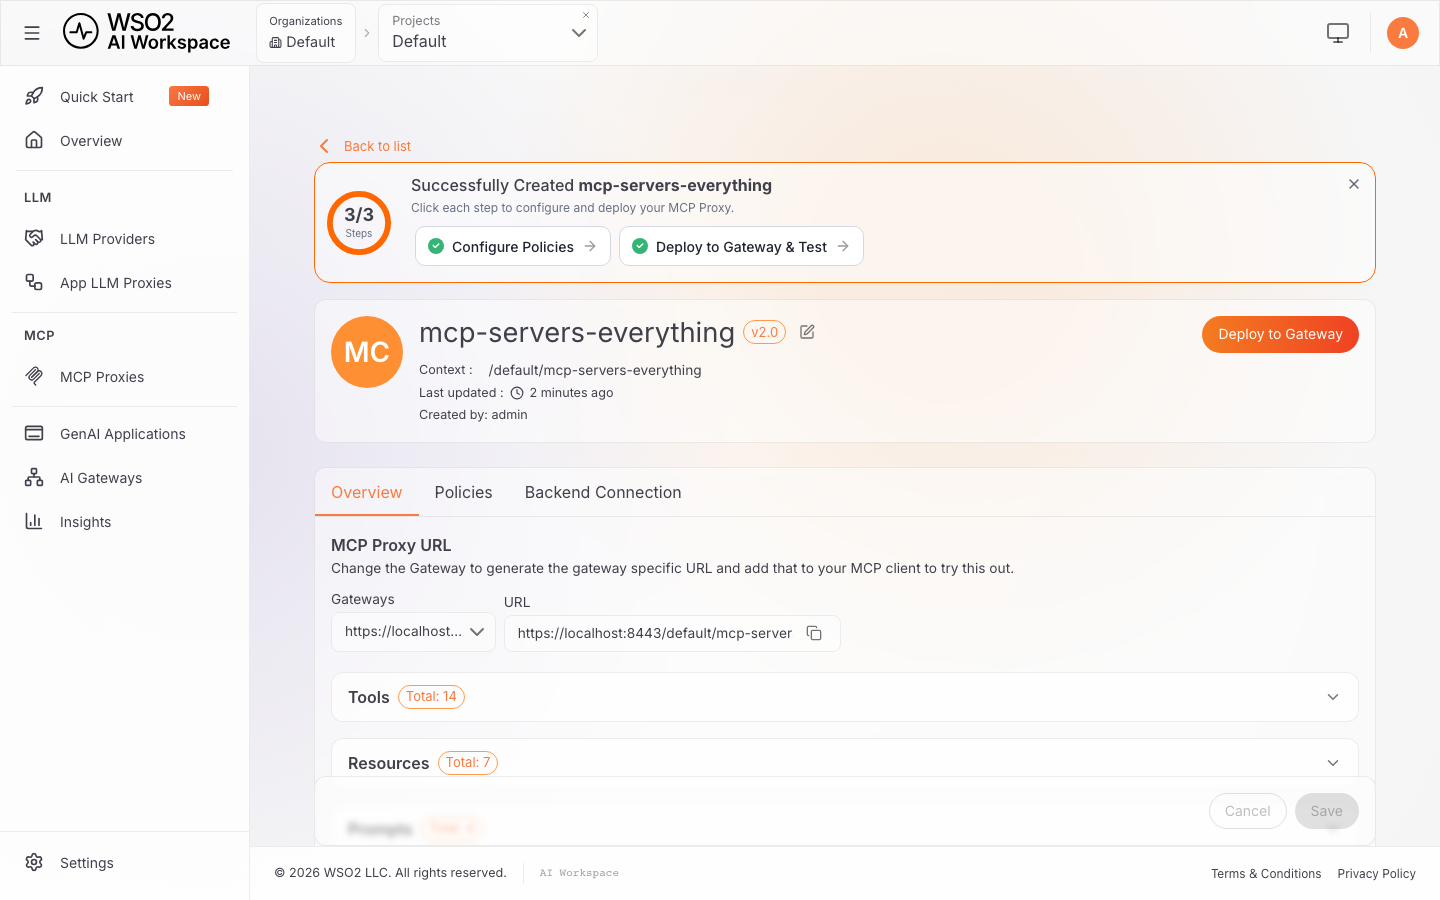Click the Total: 14 tools badge
The image size is (1440, 900).
click(431, 697)
